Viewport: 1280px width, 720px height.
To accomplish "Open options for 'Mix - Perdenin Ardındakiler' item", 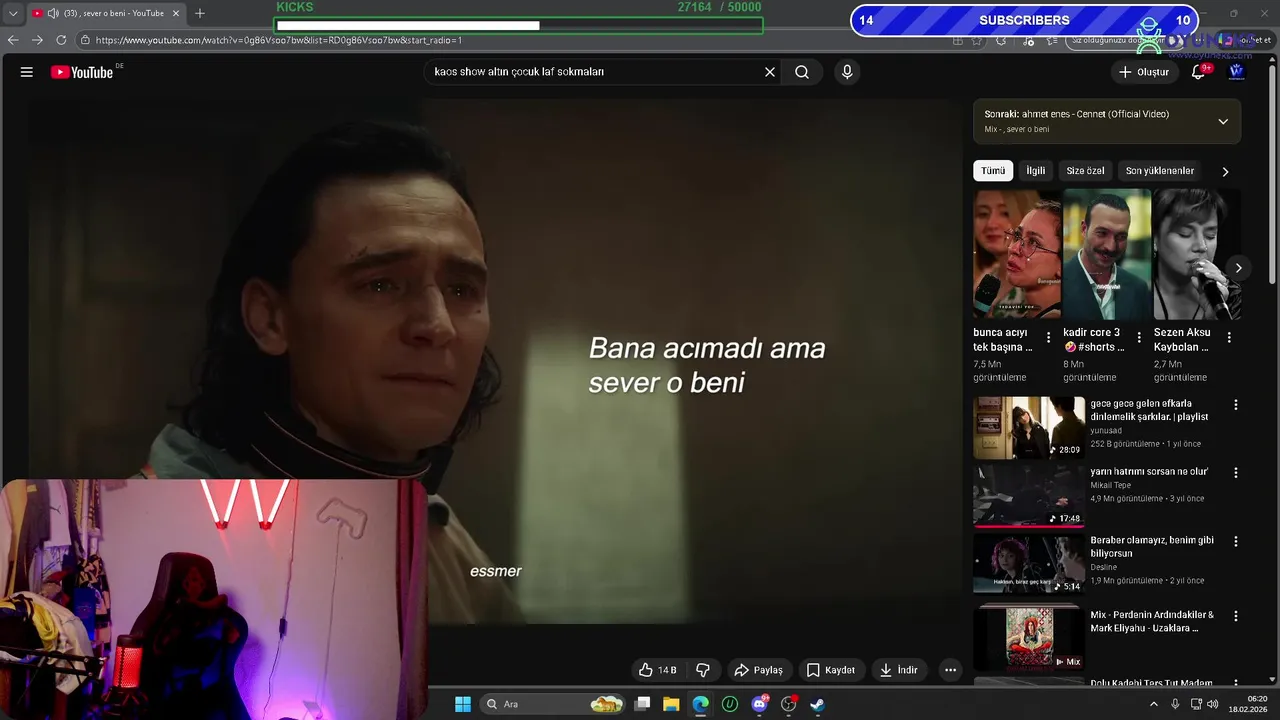I will 1235,616.
